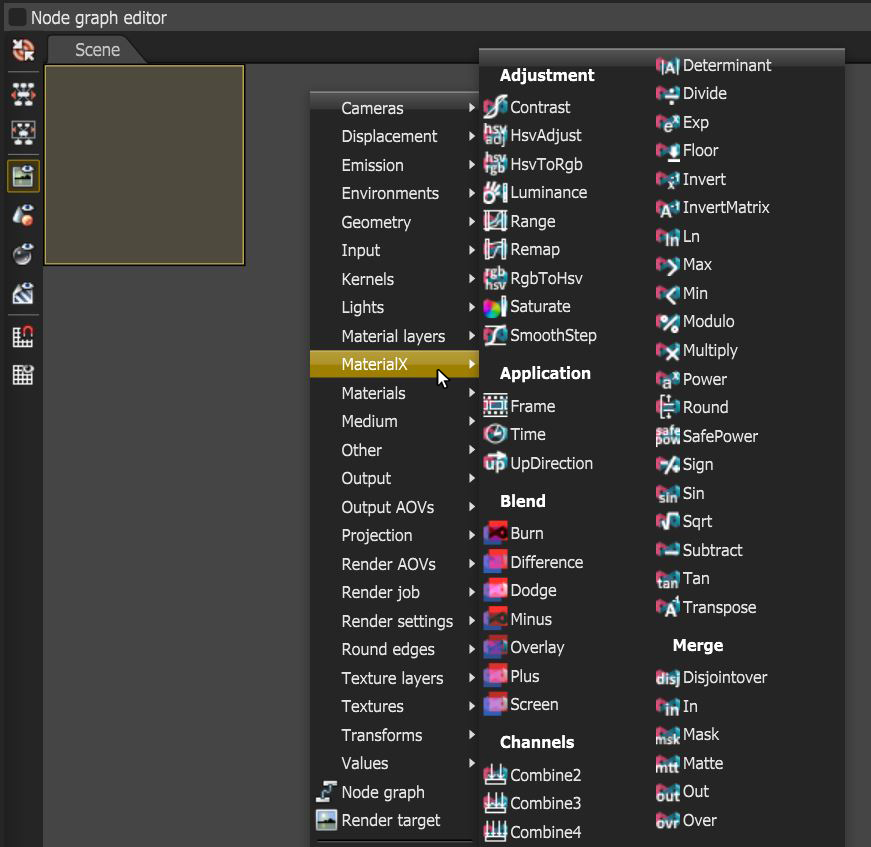Screen dimensions: 871x847
Task: Click the HsvAdjust node icon
Action: coord(495,135)
